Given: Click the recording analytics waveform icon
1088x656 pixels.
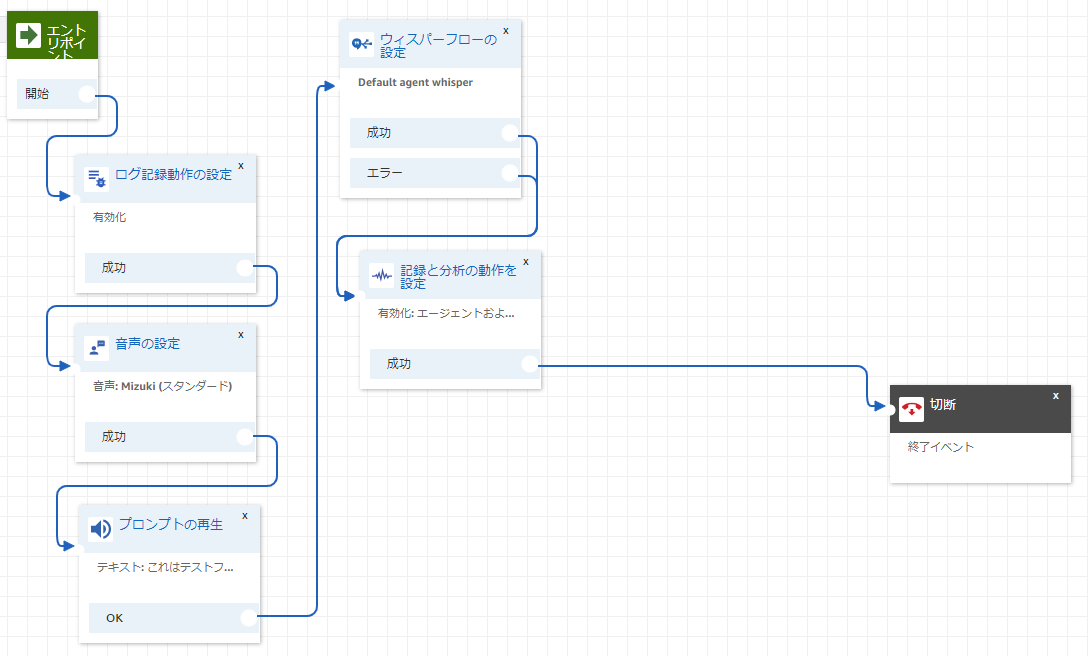Looking at the screenshot, I should tap(382, 276).
